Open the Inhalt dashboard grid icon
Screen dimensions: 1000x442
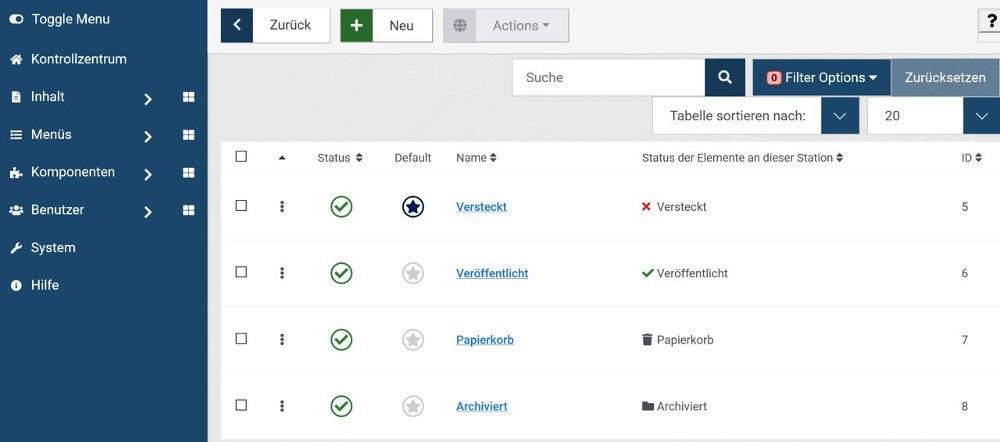188,97
